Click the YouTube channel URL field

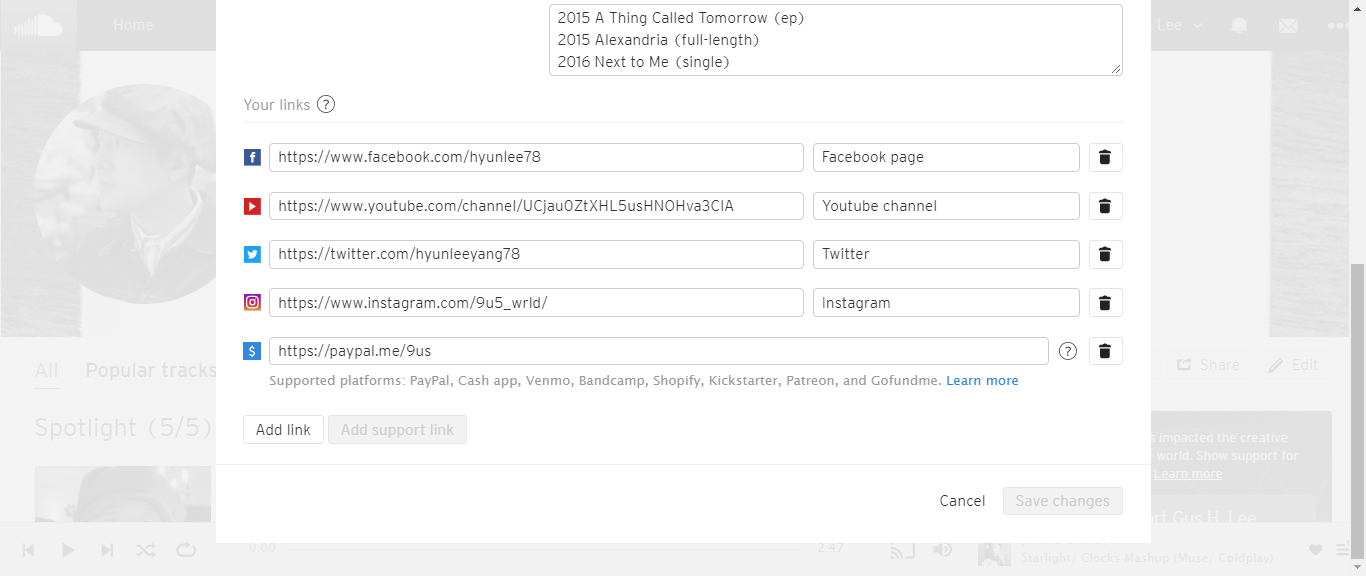click(x=536, y=206)
